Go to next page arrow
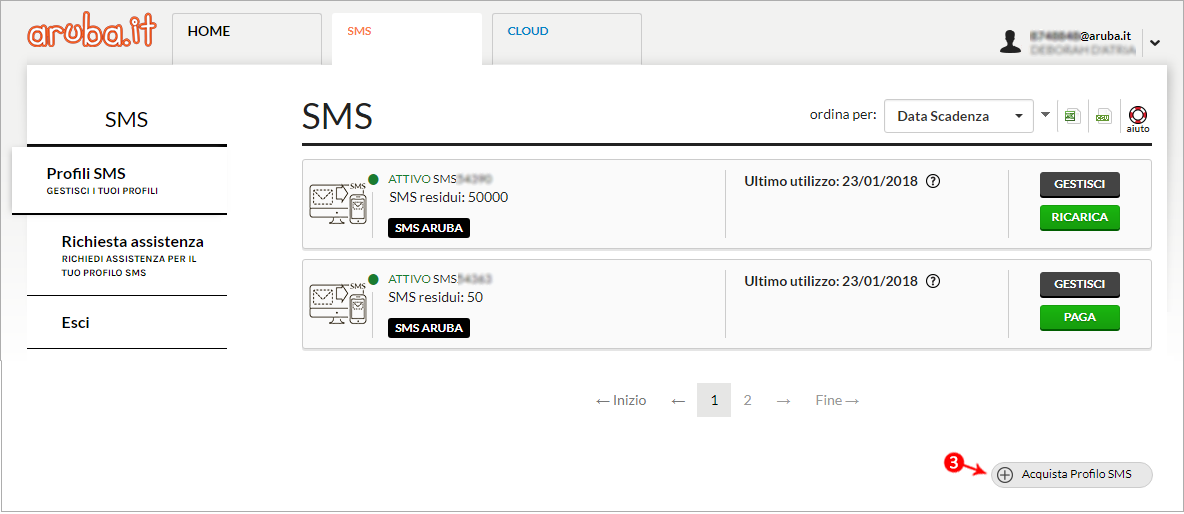The width and height of the screenshot is (1184, 514). pos(784,401)
